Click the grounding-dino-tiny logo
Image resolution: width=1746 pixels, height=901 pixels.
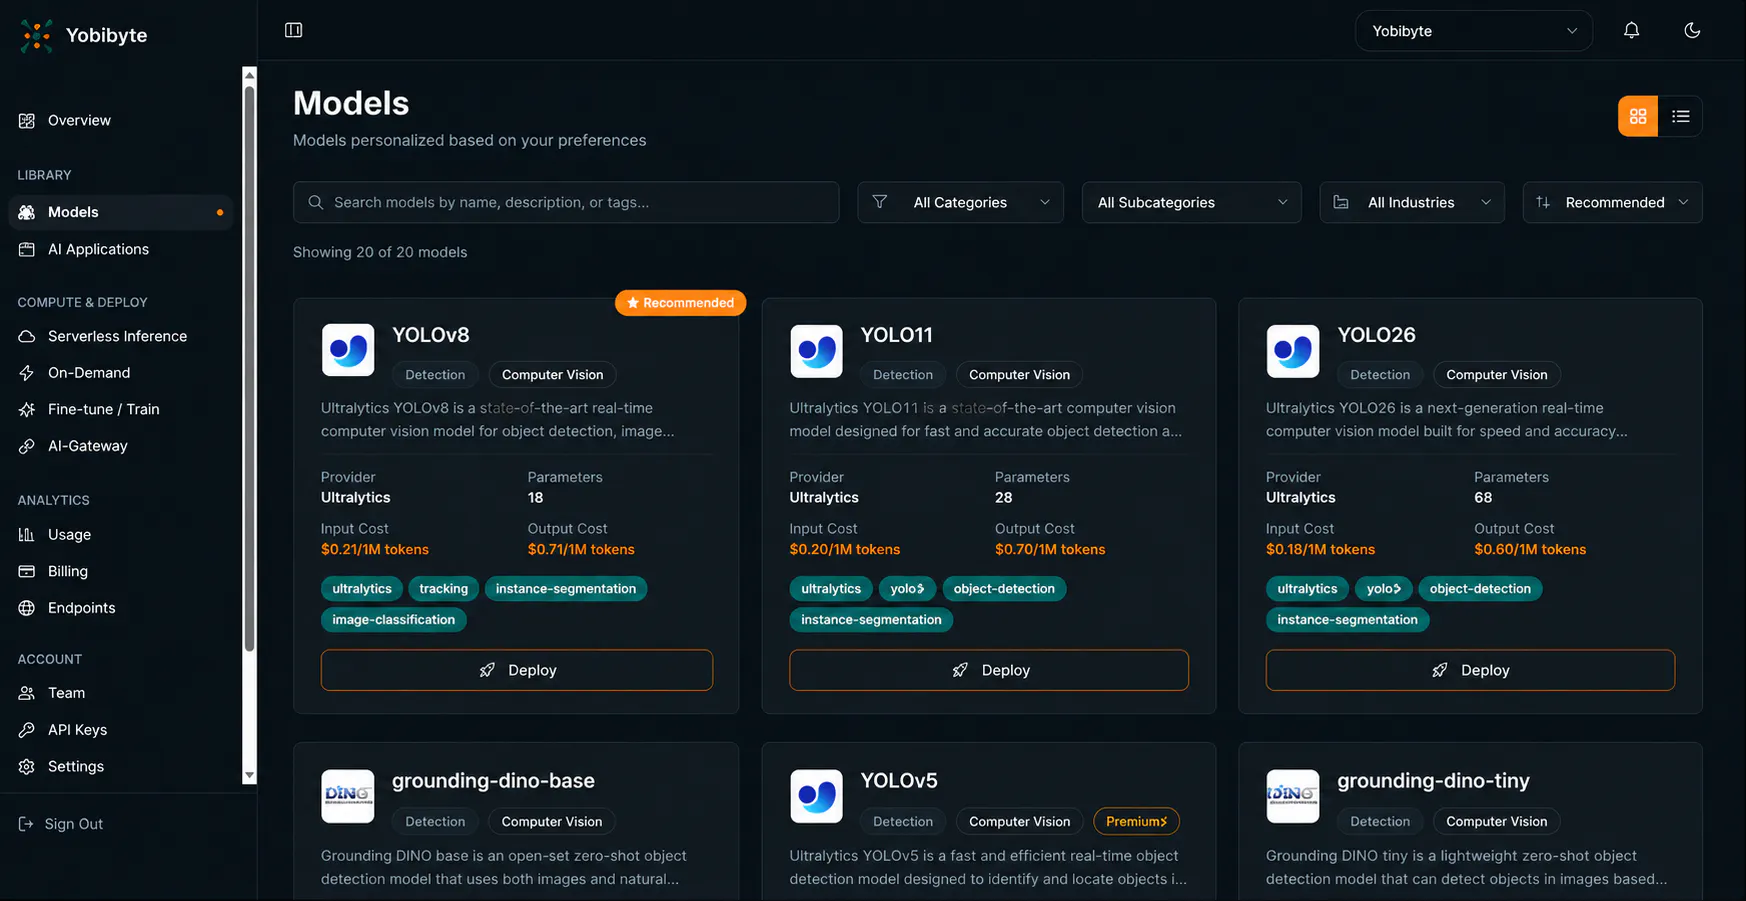click(1293, 796)
